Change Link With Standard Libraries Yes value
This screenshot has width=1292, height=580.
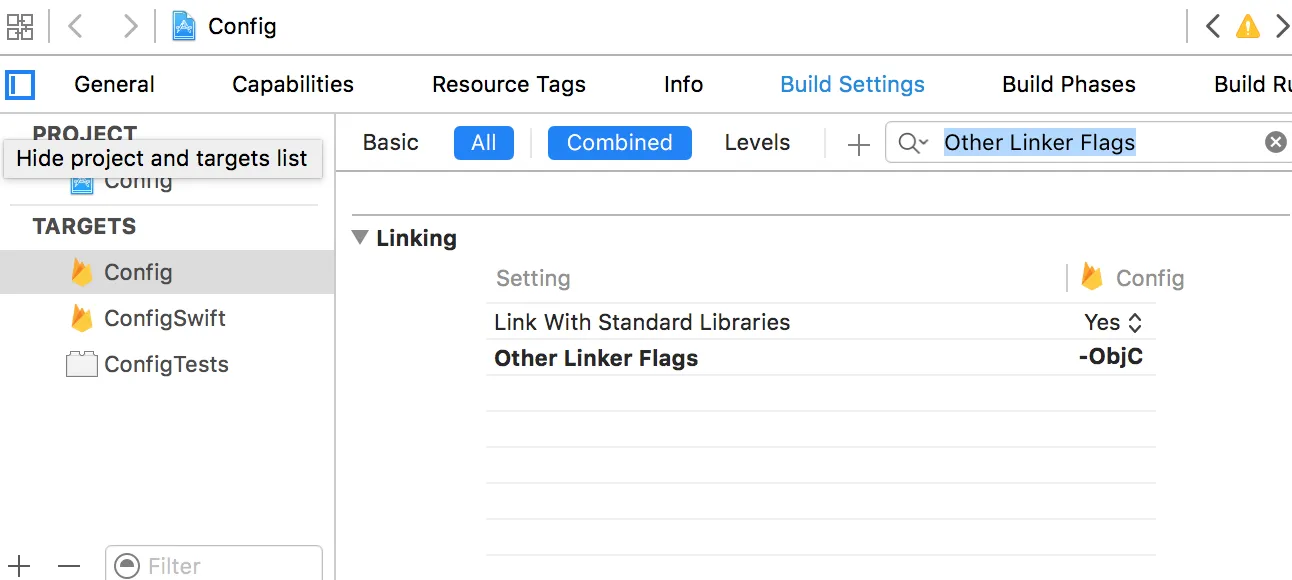point(1112,322)
